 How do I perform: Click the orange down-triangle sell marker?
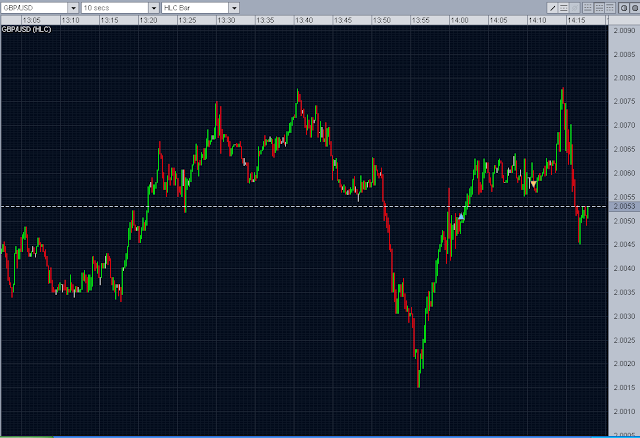(533, 184)
